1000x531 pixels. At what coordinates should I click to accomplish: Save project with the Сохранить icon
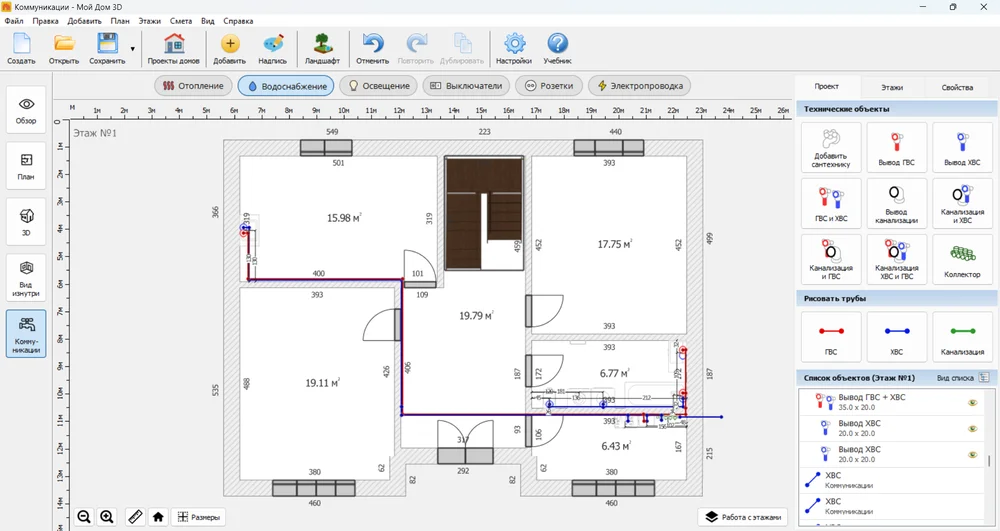[x=107, y=48]
